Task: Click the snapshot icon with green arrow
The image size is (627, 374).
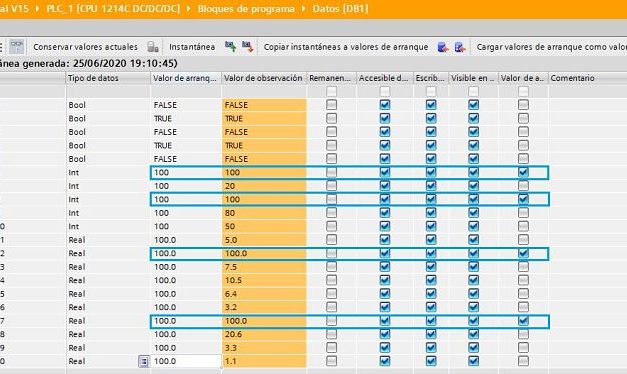Action: point(230,47)
